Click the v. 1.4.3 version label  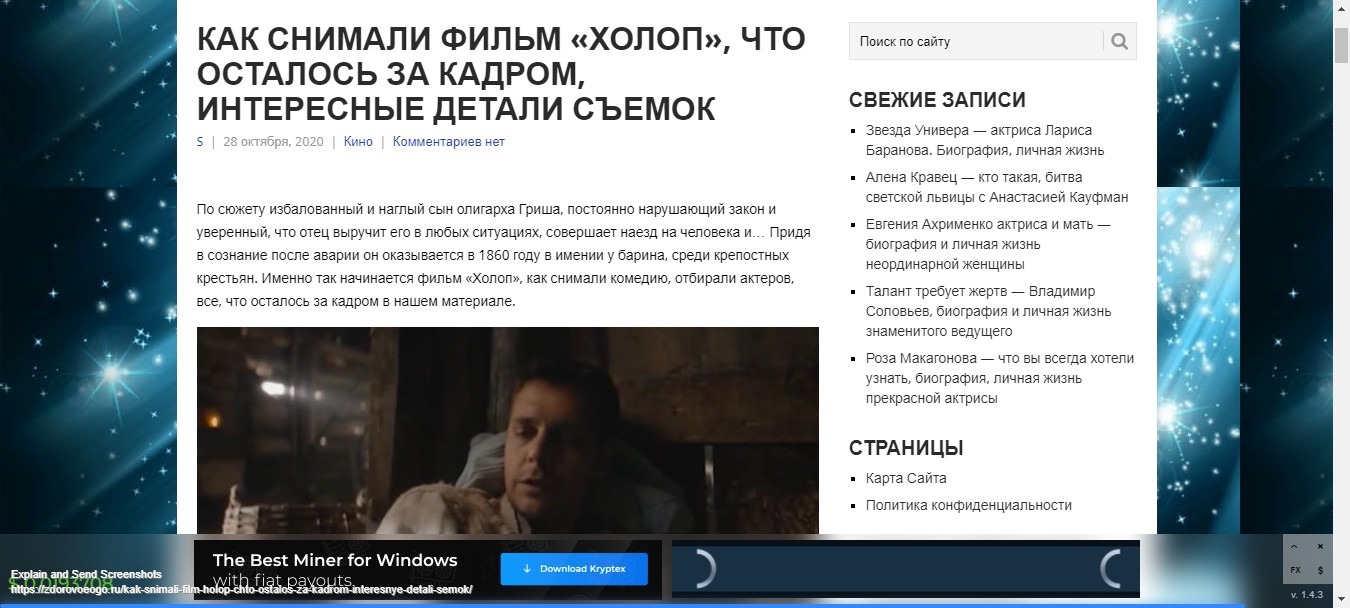coord(1307,595)
